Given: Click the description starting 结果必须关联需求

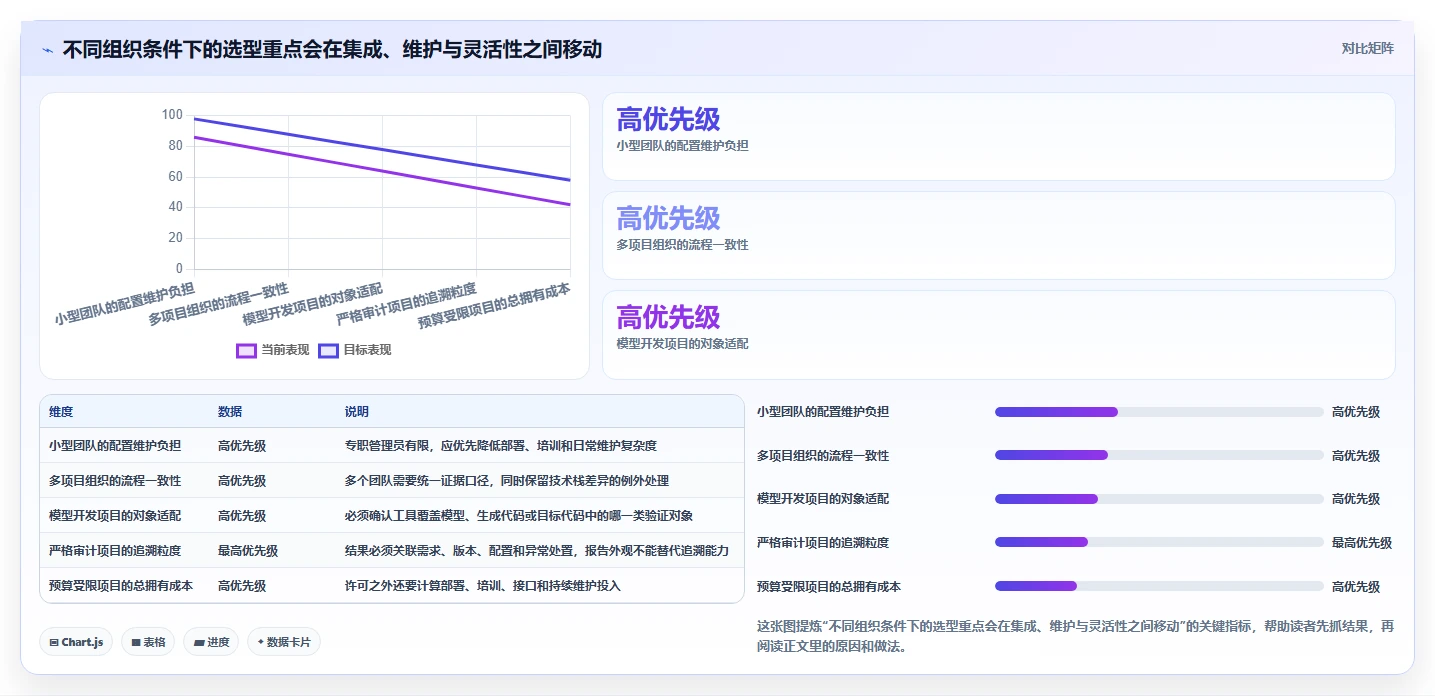Looking at the screenshot, I should point(537,551).
